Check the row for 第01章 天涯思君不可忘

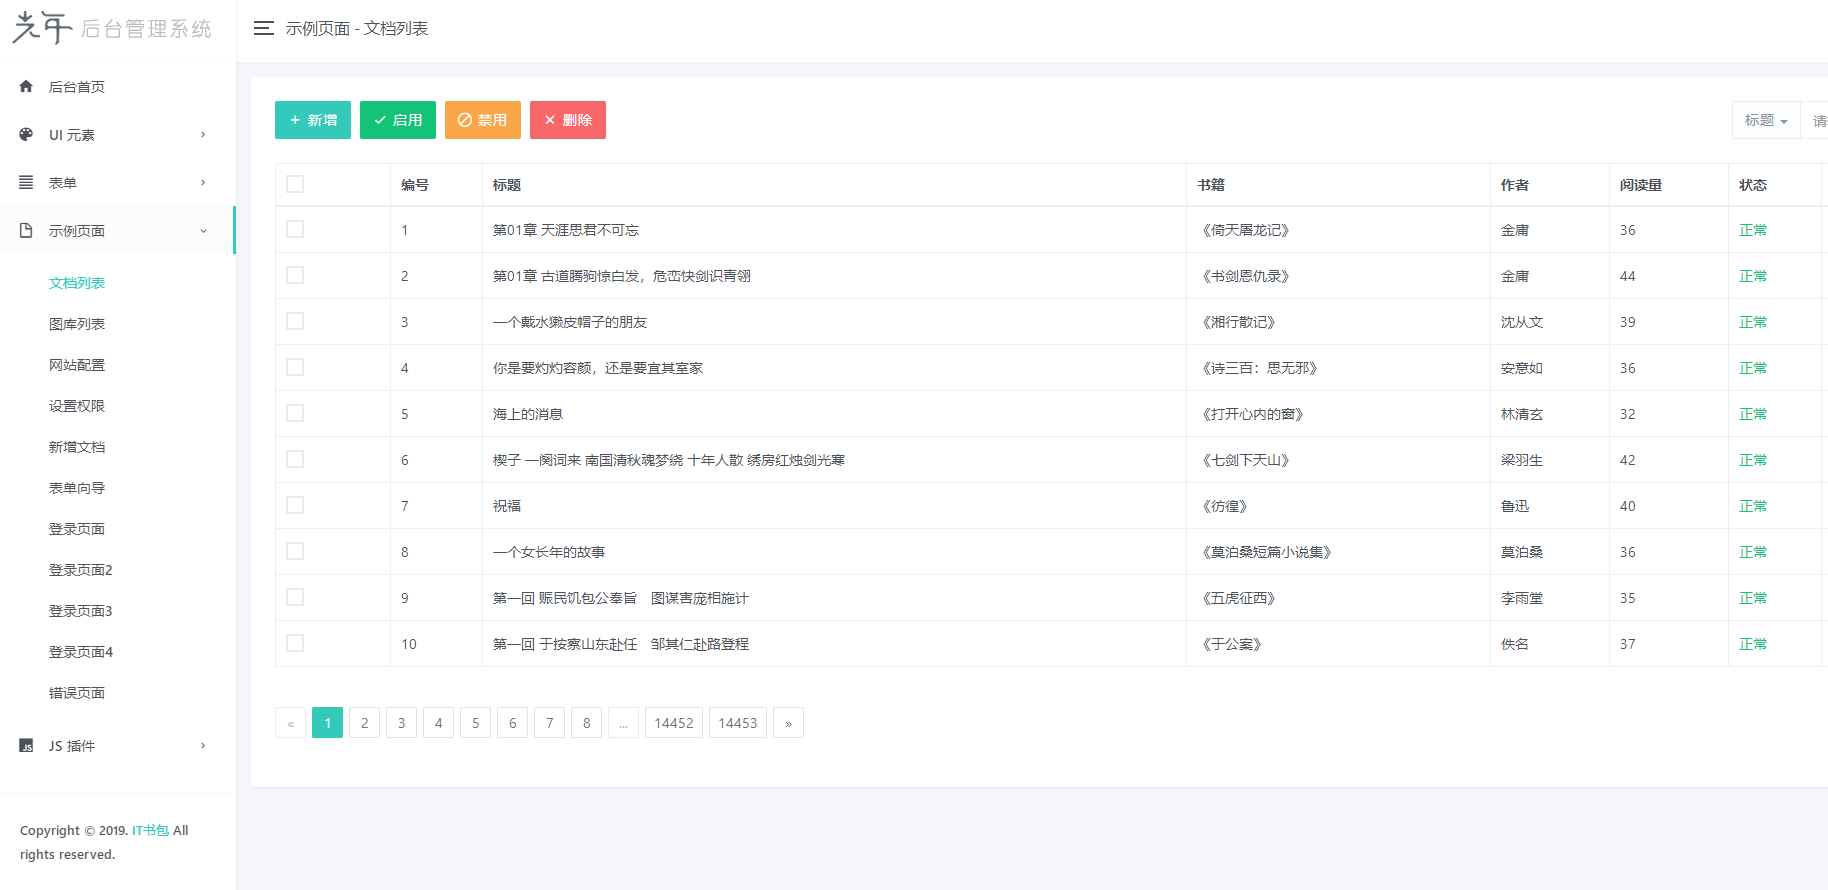point(295,229)
